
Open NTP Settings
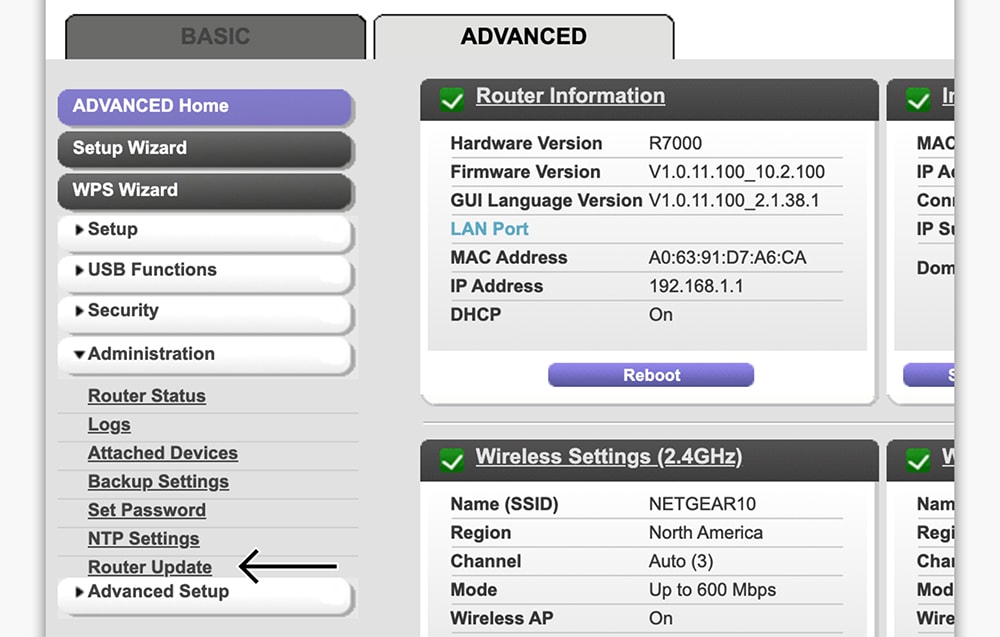[x=143, y=539]
